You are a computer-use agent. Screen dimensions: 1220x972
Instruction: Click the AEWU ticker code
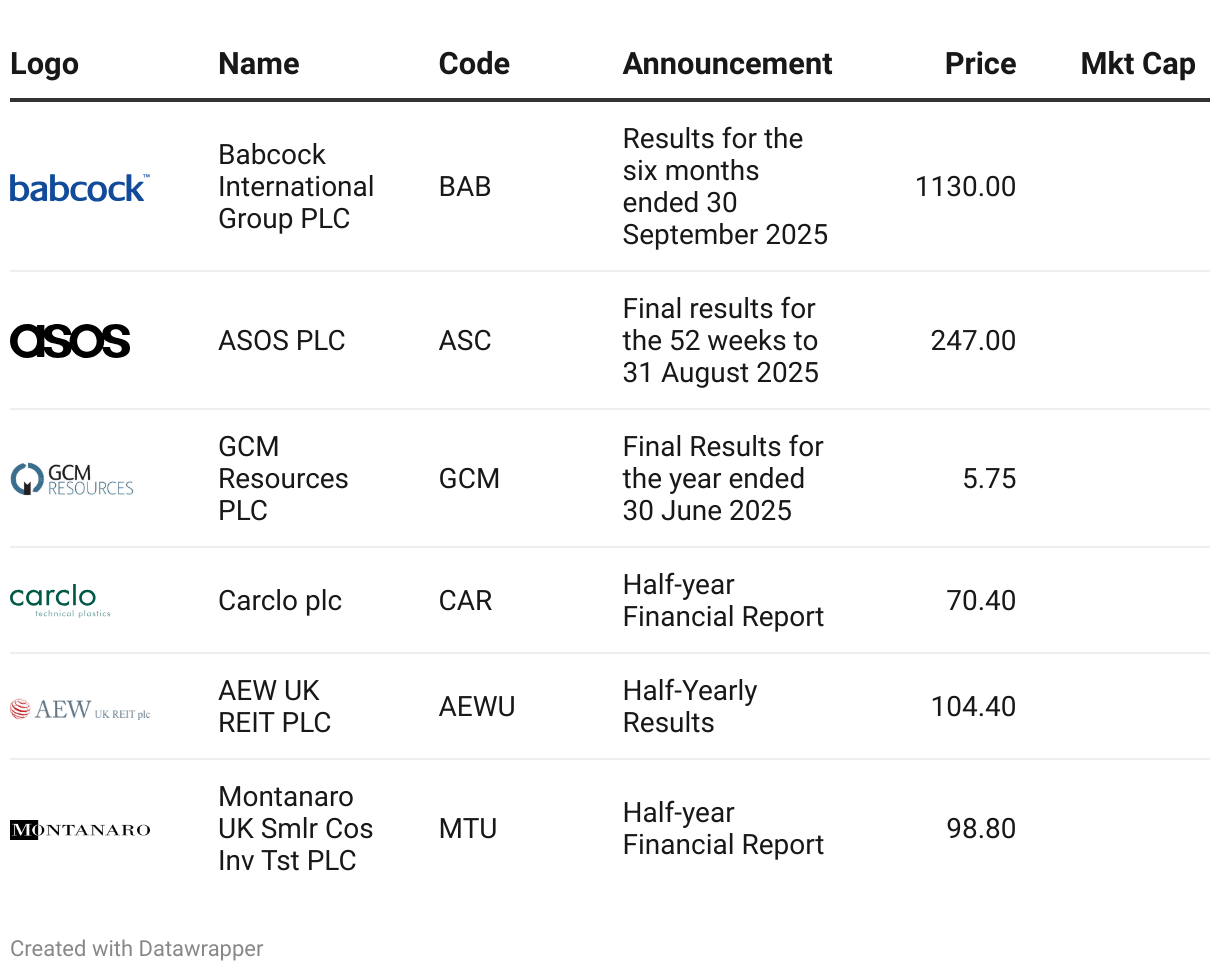pyautogui.click(x=477, y=707)
